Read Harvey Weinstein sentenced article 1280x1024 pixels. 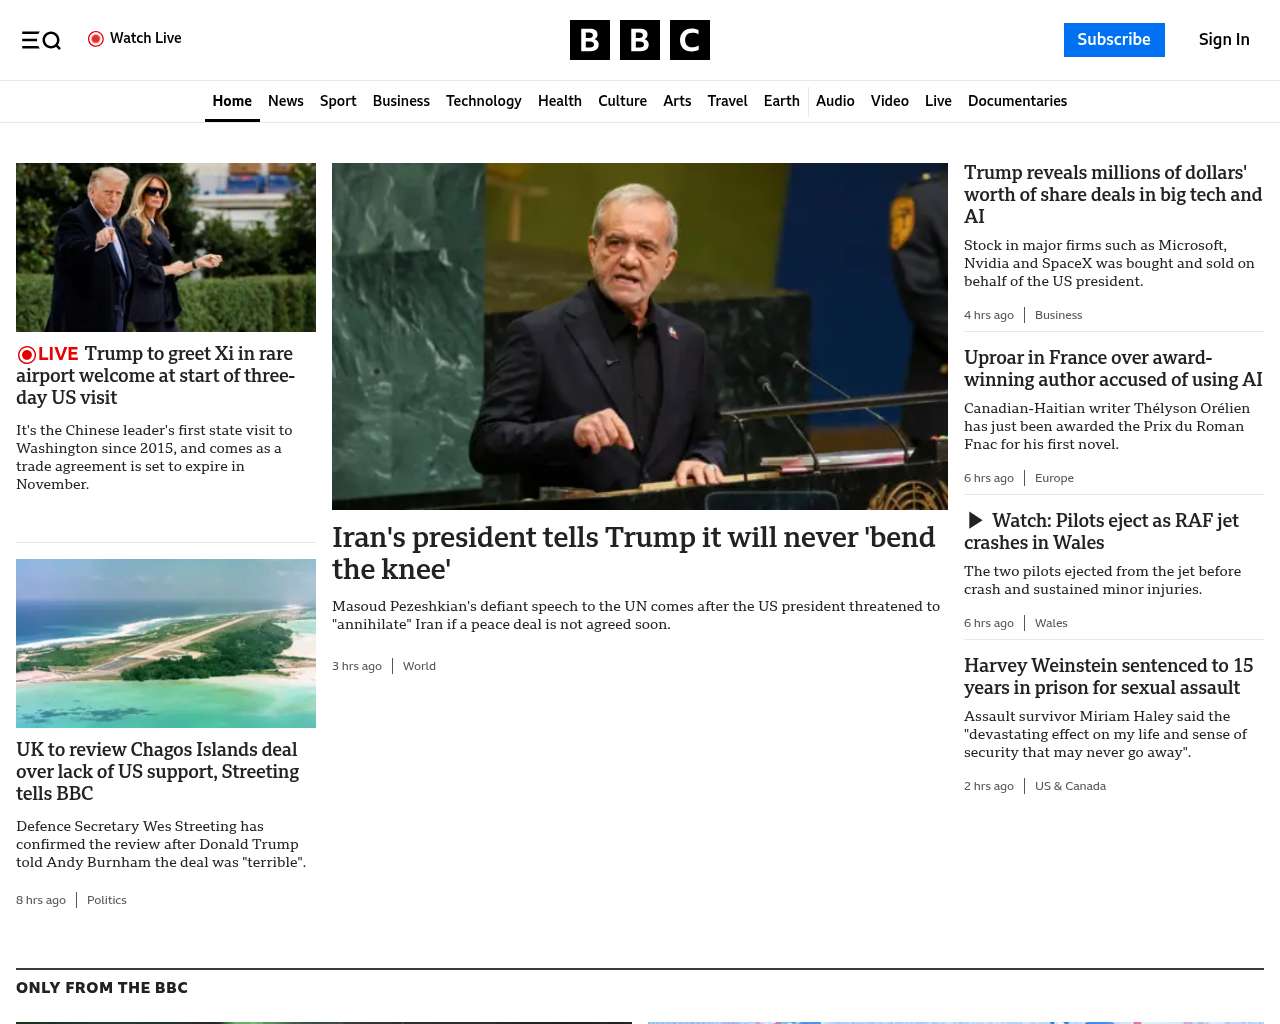pos(1108,676)
